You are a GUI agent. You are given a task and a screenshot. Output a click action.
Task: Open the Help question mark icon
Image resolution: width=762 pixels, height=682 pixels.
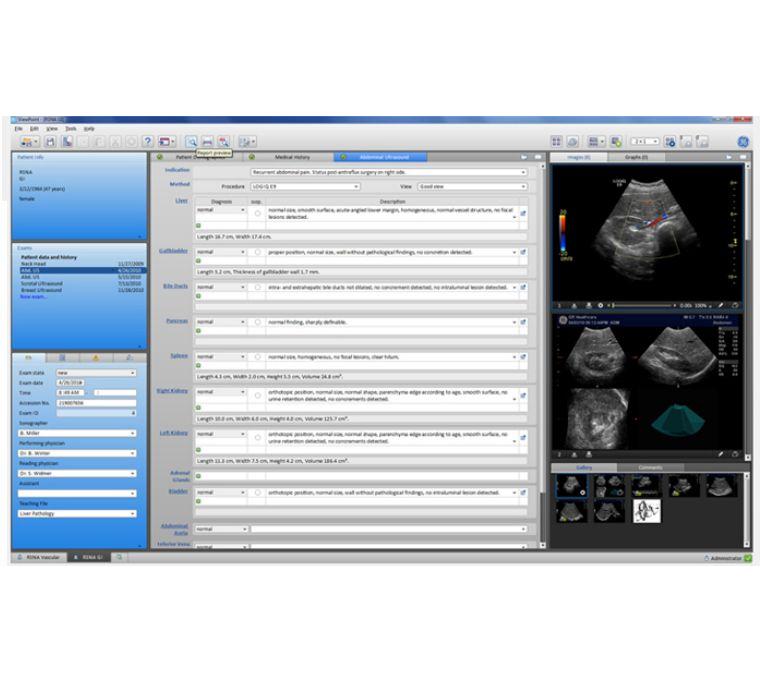coord(147,143)
